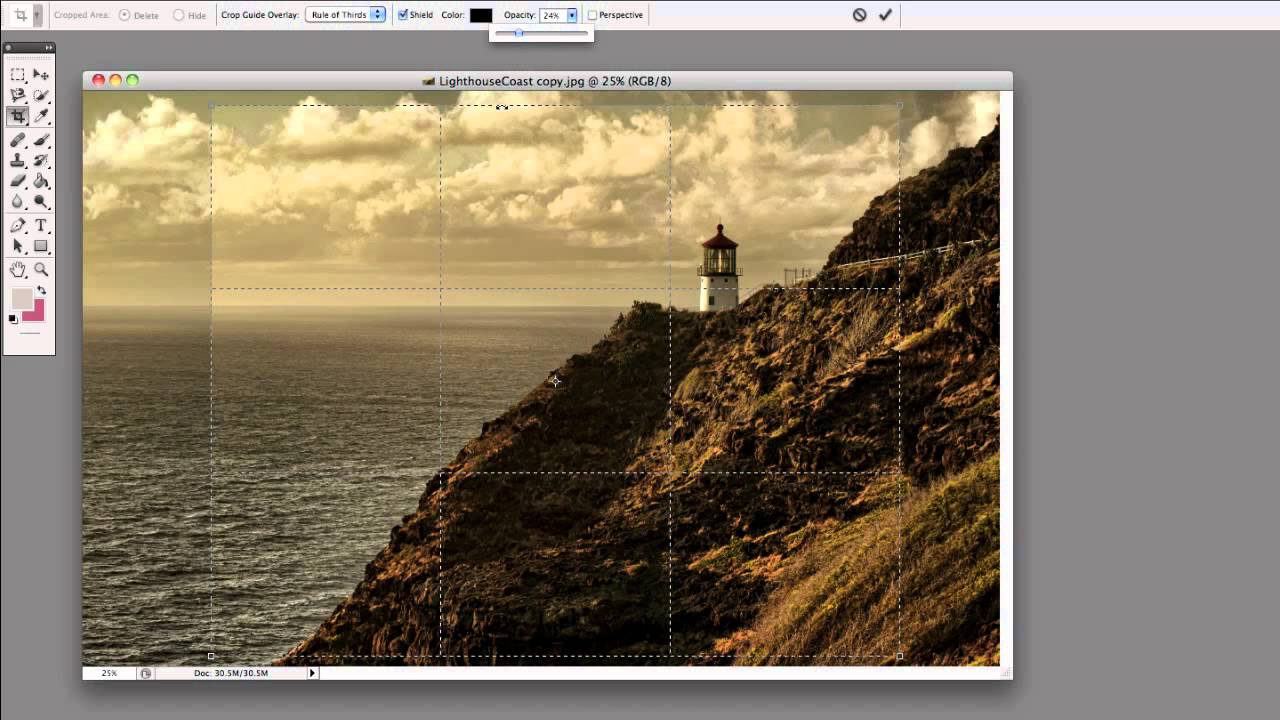Select the Blur tool
Screen dimensions: 1280x720
(x=18, y=202)
